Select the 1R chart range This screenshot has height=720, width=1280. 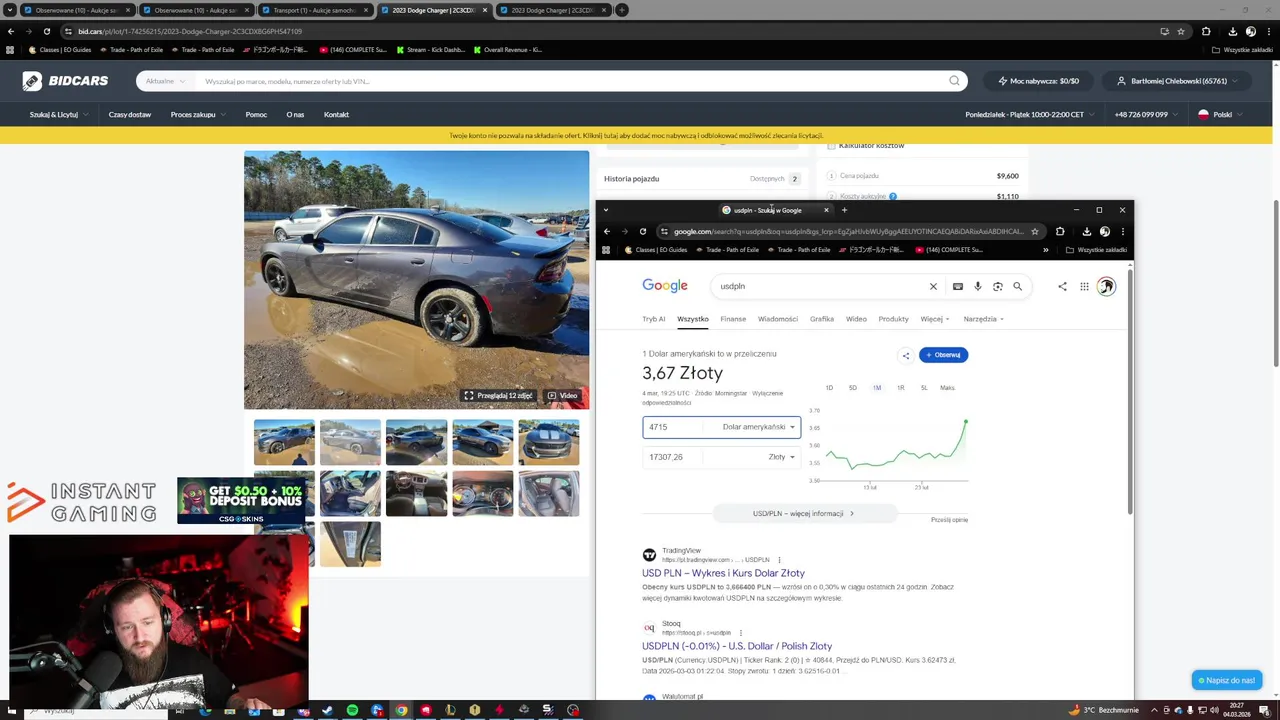click(x=900, y=387)
